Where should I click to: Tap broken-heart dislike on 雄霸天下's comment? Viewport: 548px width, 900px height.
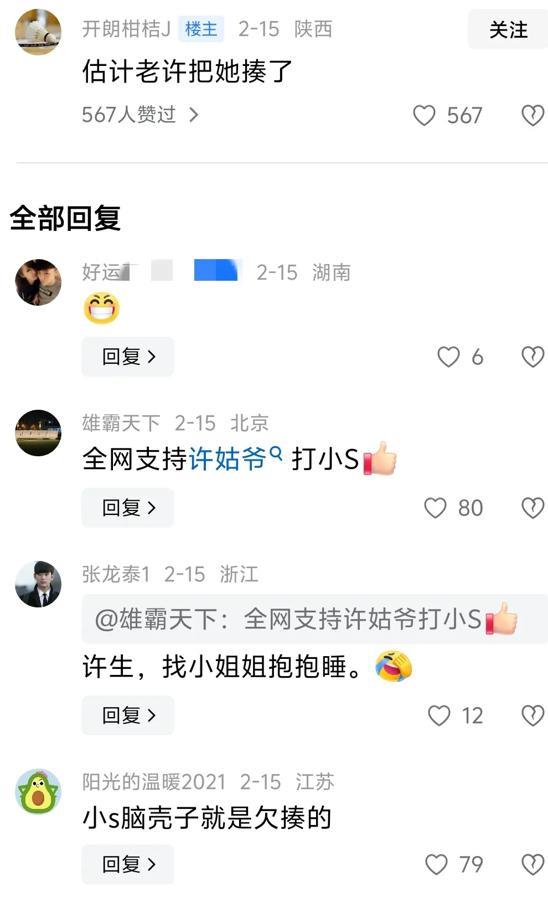533,508
